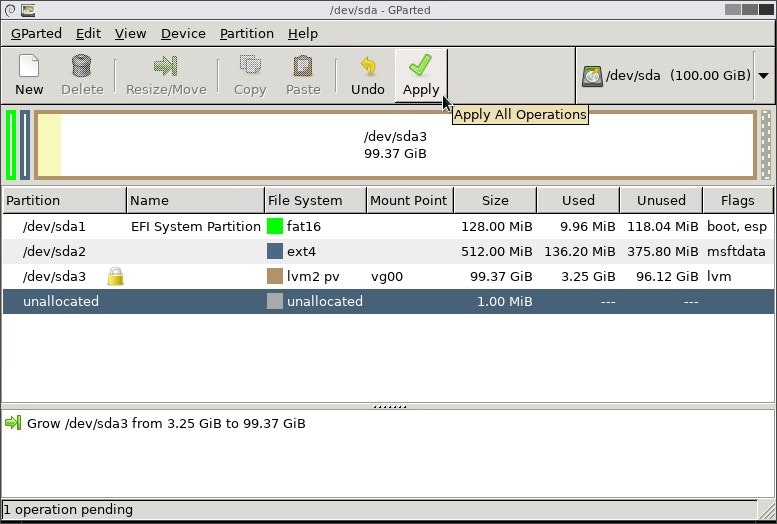Viewport: 777px width, 524px height.
Task: Click the Resize/Move arrow icon
Action: tap(166, 66)
